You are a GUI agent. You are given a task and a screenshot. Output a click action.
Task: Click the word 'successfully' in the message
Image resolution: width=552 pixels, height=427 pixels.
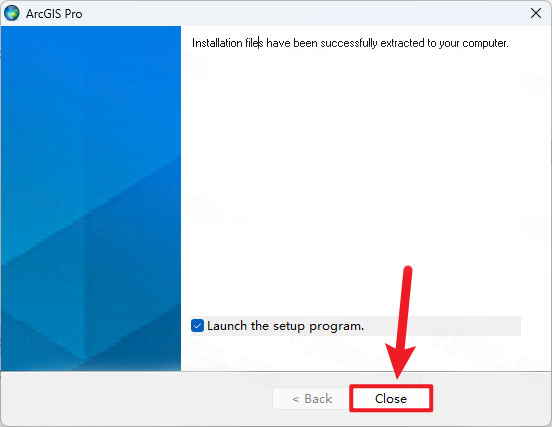(x=349, y=43)
